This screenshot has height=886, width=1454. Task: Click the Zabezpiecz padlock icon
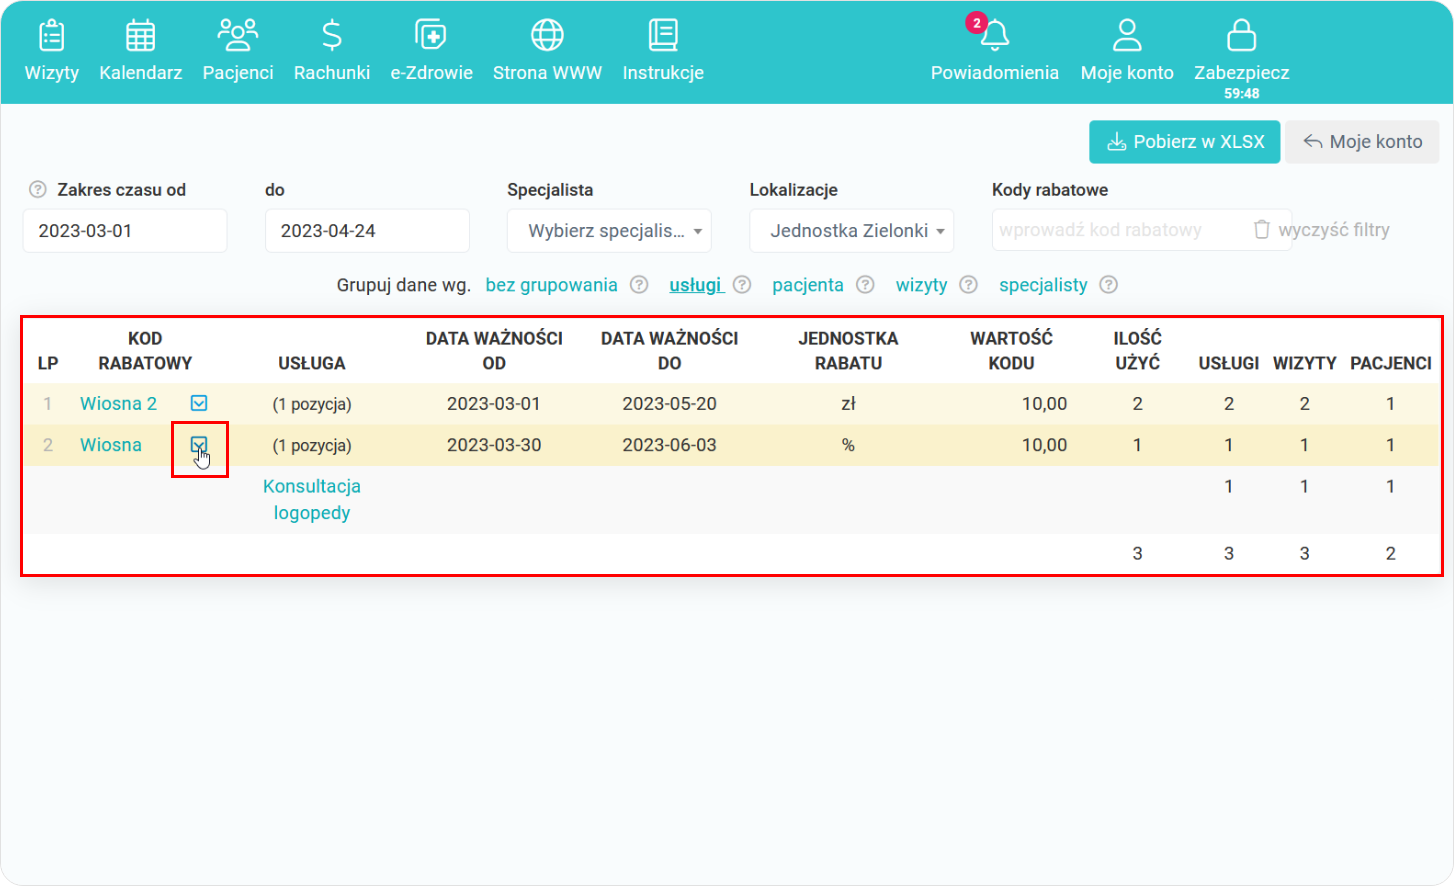[1241, 35]
